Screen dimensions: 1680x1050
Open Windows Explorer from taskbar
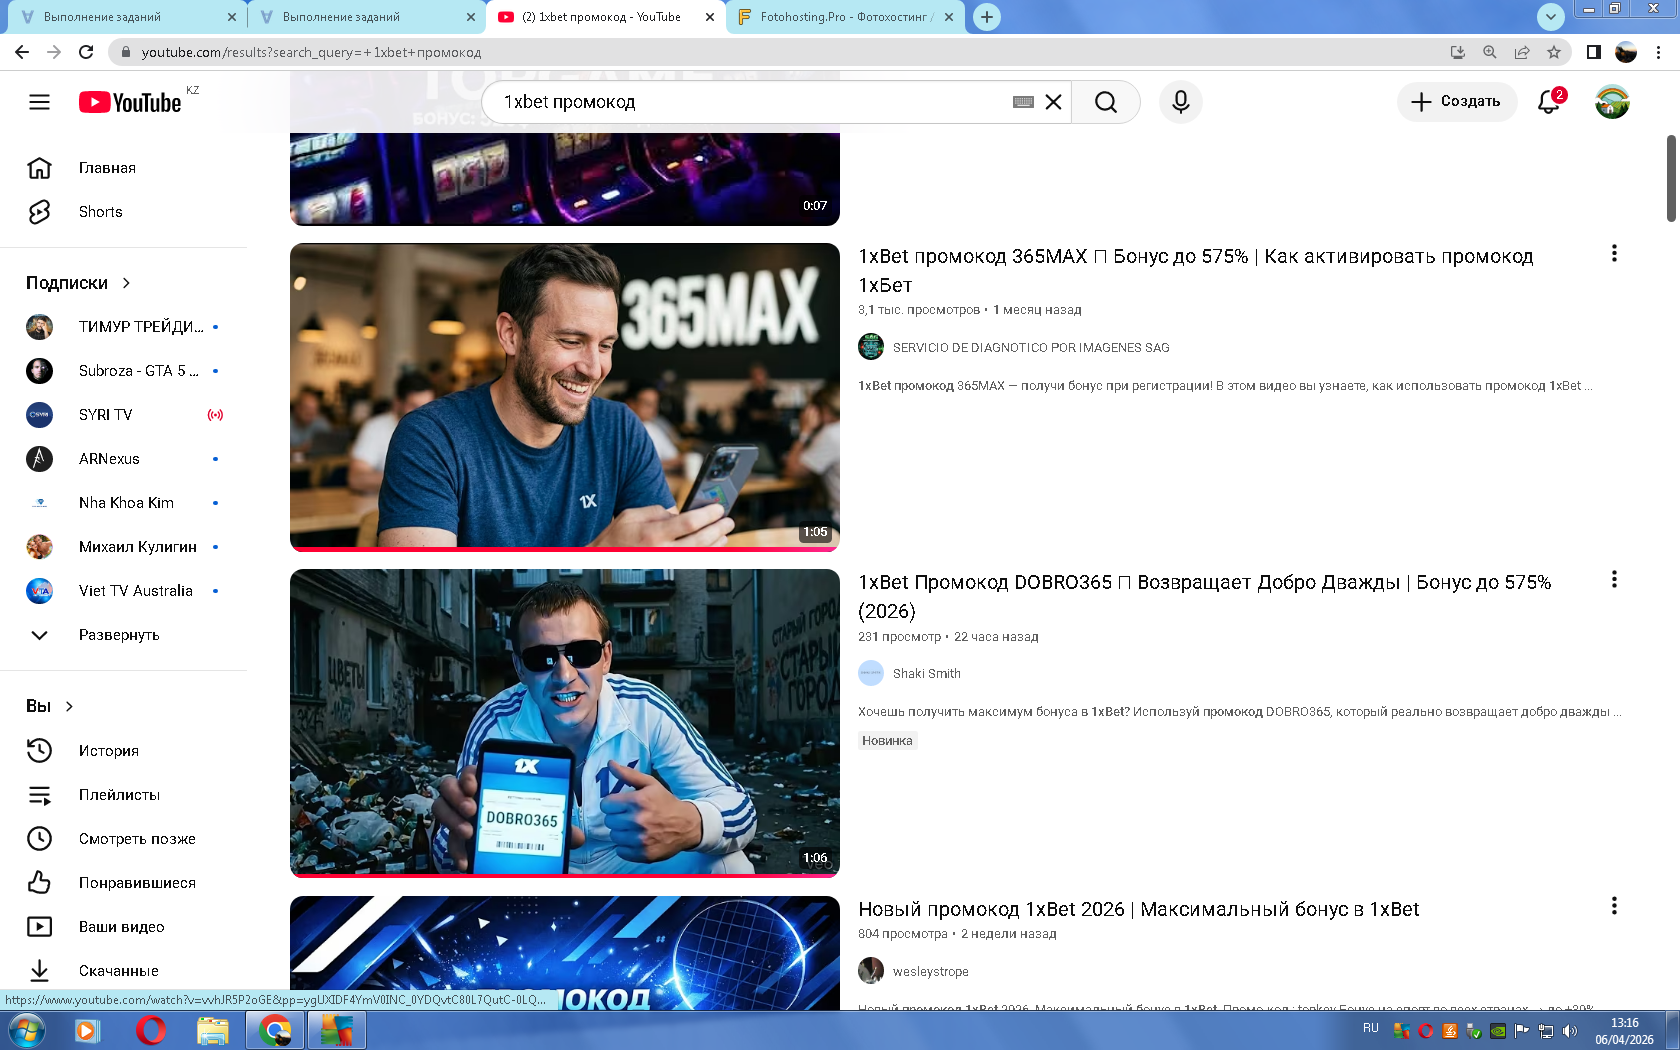click(212, 1030)
